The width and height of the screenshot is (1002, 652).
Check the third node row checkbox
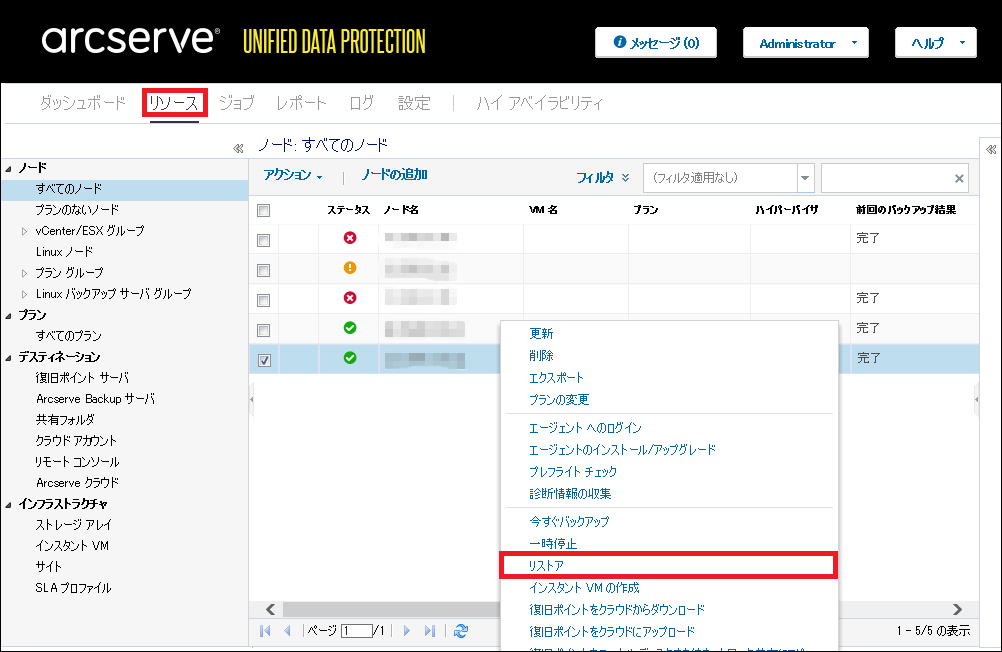point(263,300)
